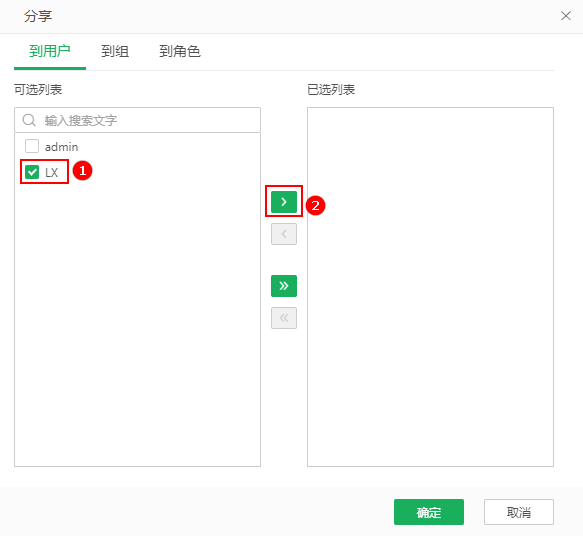Click inside the 已选列表 selected list box
This screenshot has height=536, width=583.
point(430,287)
